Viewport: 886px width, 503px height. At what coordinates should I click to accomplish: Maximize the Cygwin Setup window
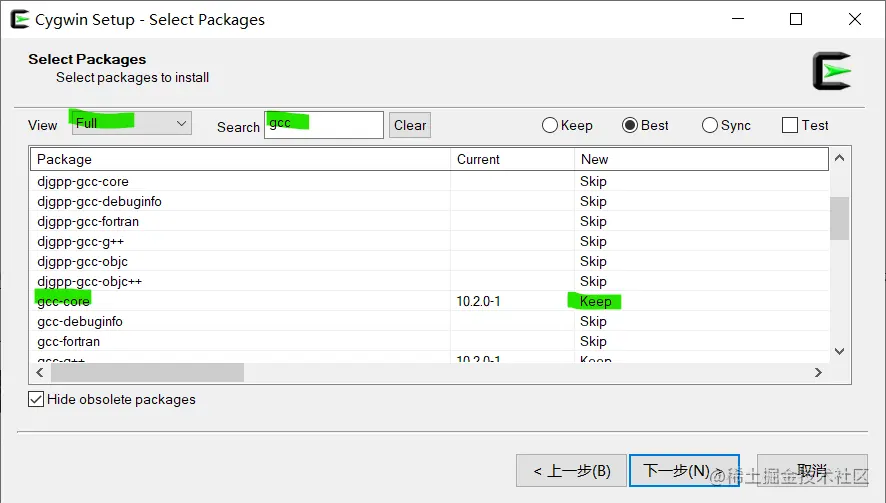[x=796, y=19]
